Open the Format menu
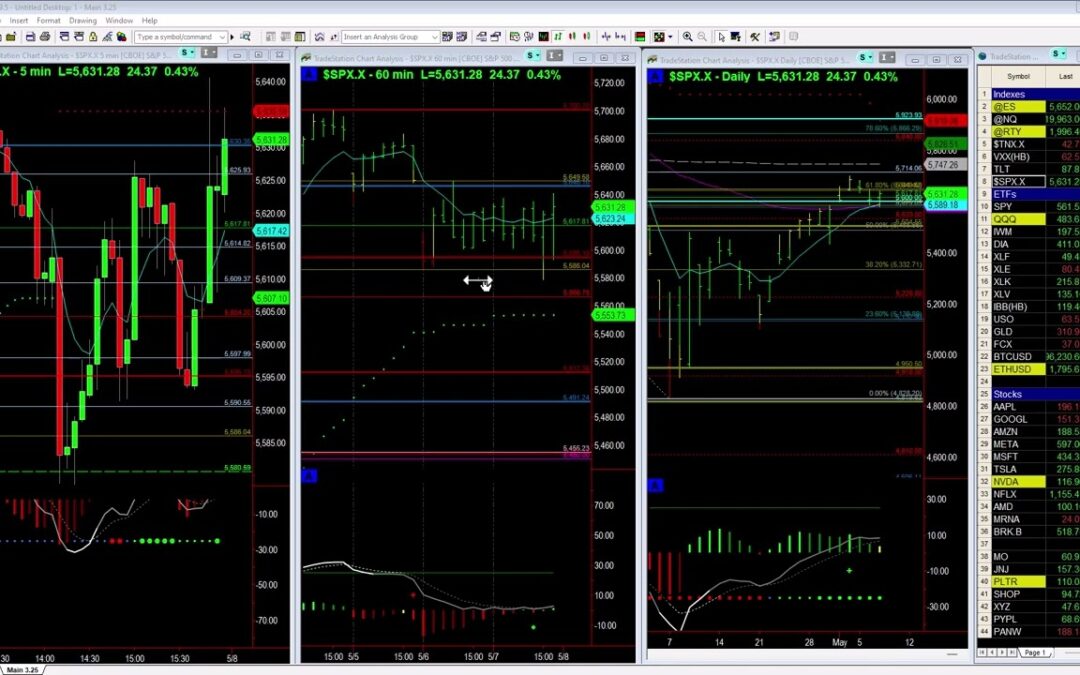1080x675 pixels. [x=48, y=21]
